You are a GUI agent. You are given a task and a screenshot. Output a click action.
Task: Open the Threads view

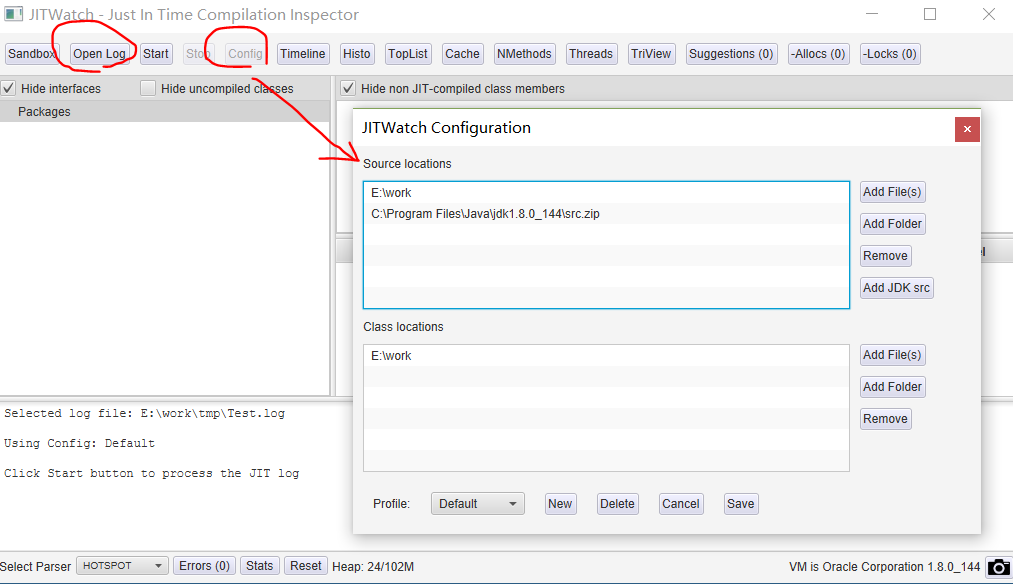pyautogui.click(x=590, y=54)
